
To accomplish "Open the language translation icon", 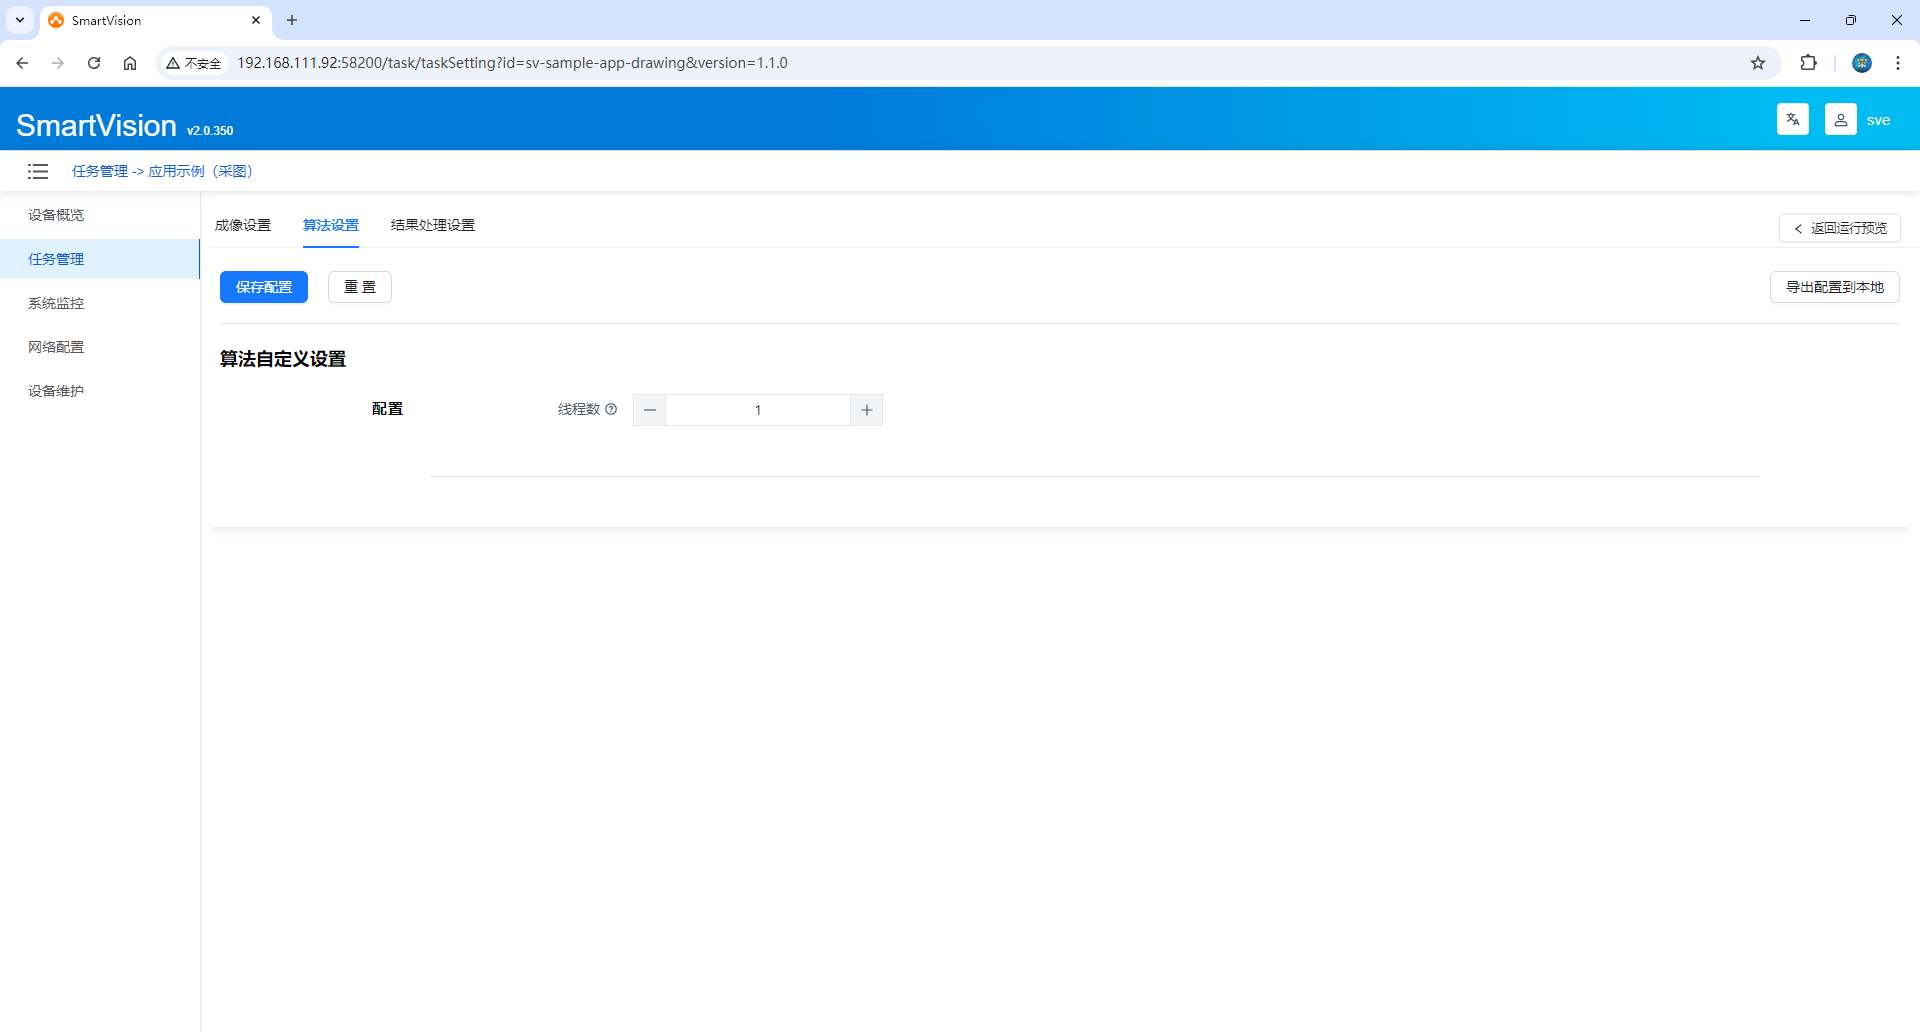I will point(1792,119).
